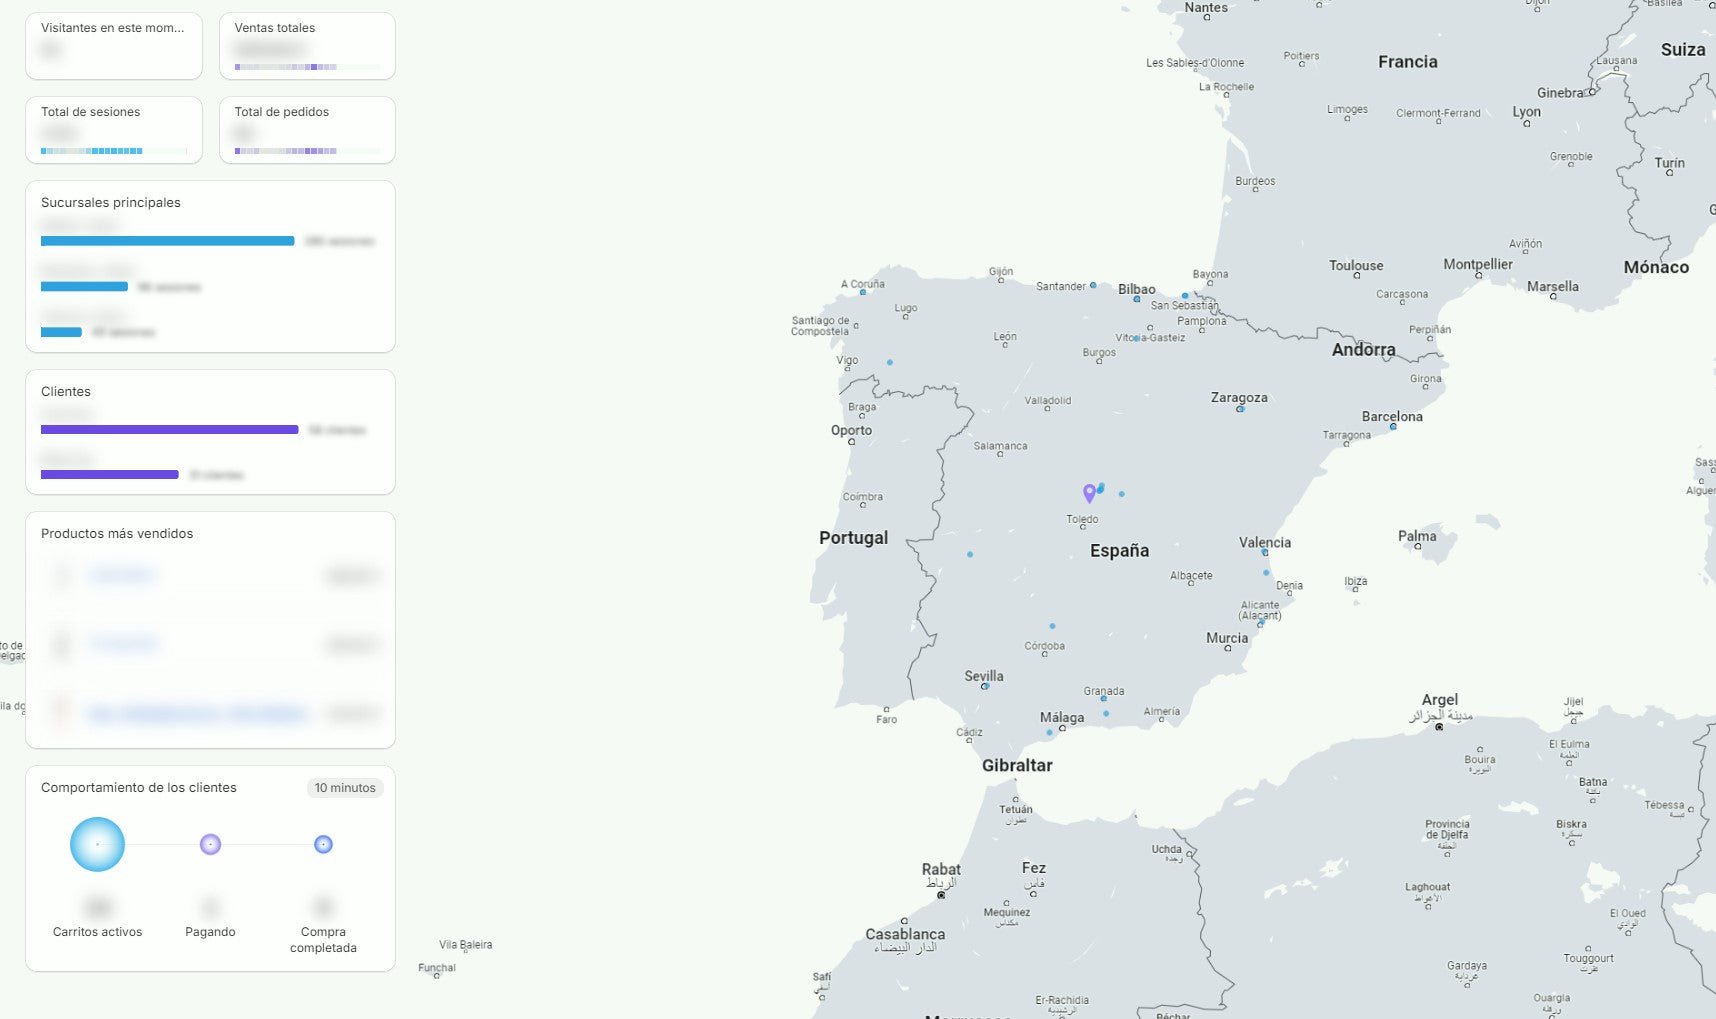Image resolution: width=1716 pixels, height=1019 pixels.
Task: Click the purple location pin near Toledo
Action: pyautogui.click(x=1089, y=492)
